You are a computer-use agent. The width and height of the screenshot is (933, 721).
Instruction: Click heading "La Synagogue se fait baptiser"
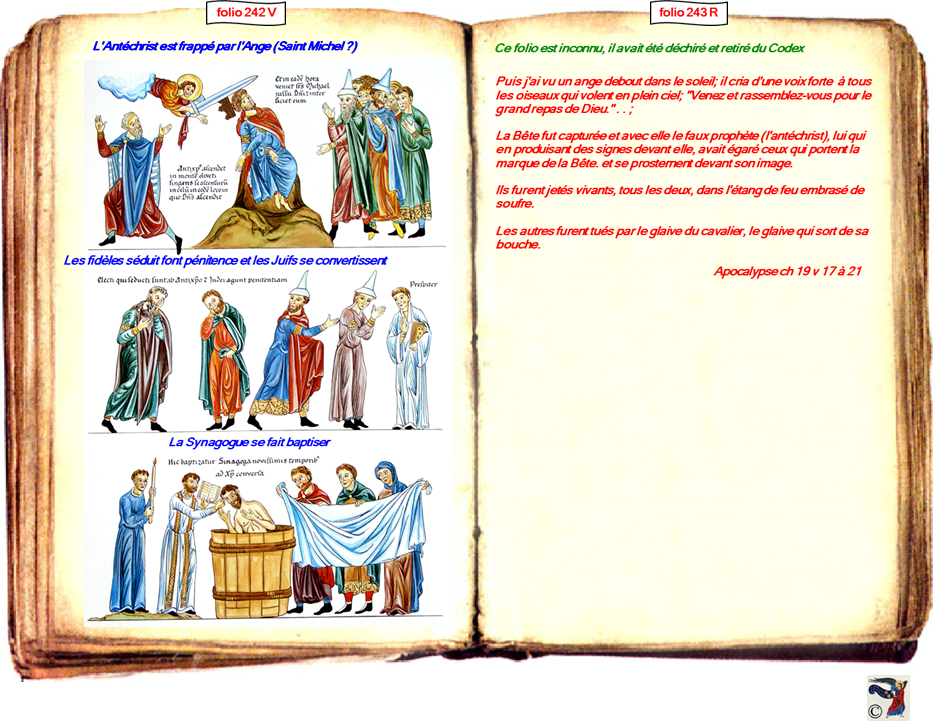point(249,442)
